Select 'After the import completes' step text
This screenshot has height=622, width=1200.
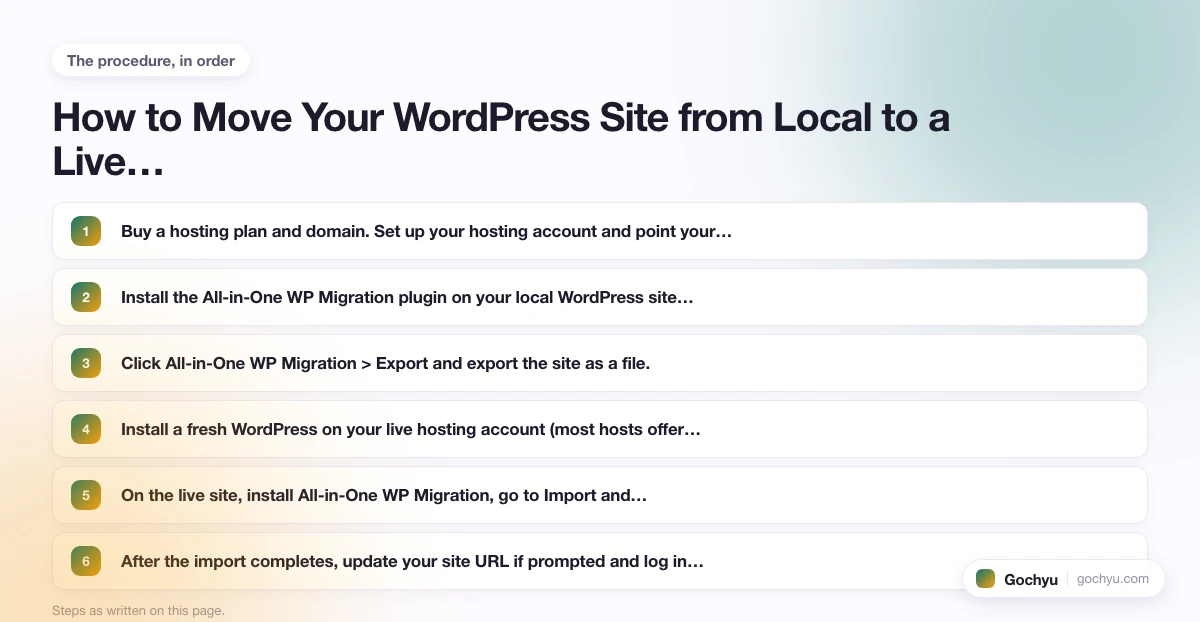[412, 561]
